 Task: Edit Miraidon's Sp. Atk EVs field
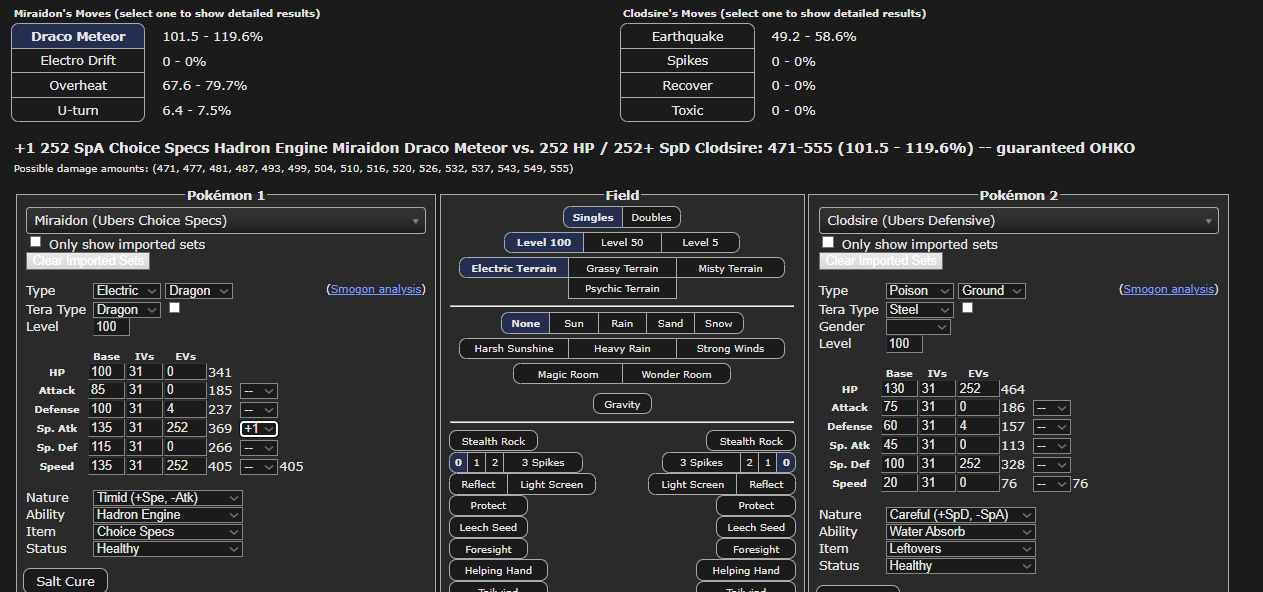pos(184,428)
